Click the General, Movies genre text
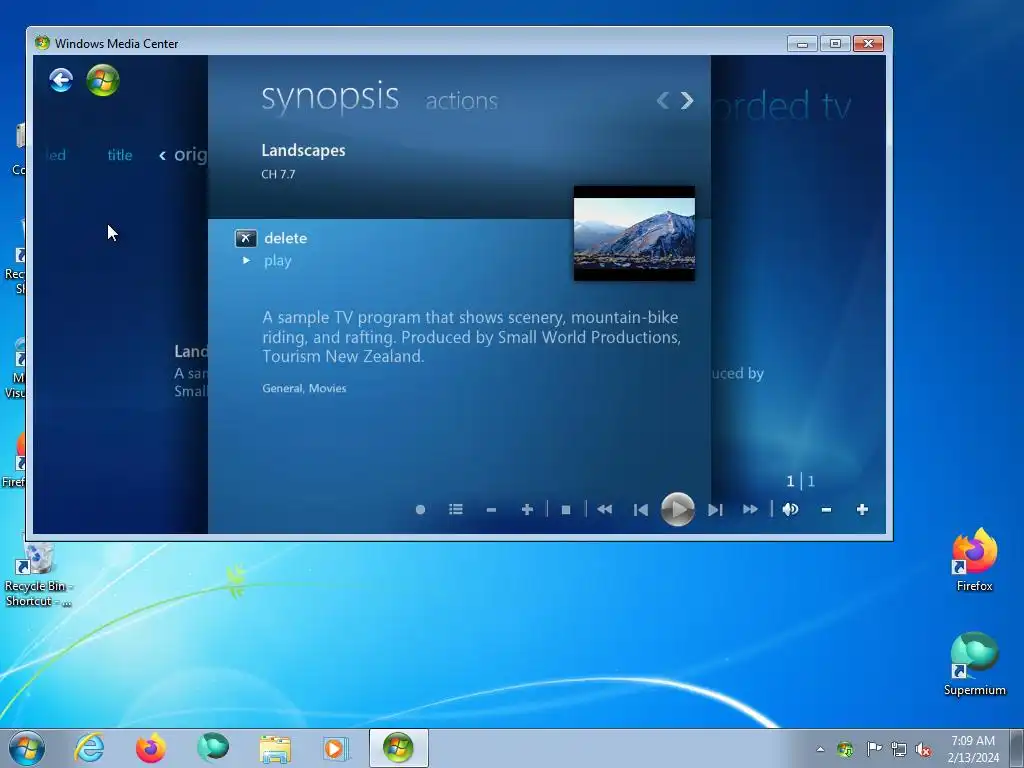The image size is (1024, 768). point(304,389)
